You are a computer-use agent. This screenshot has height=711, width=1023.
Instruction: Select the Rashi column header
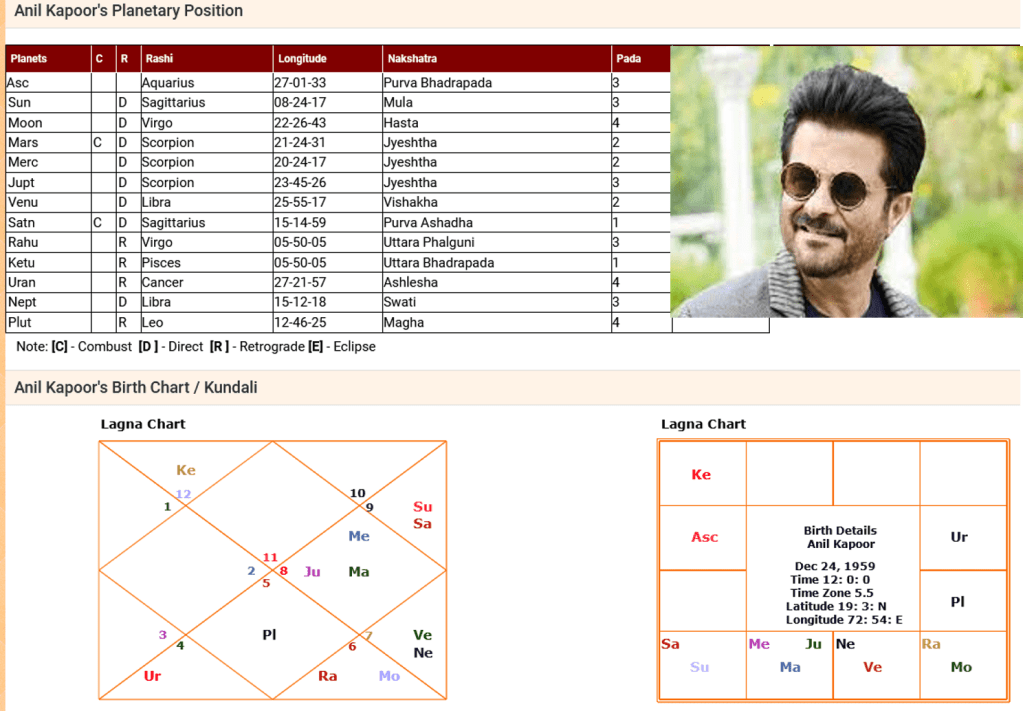click(x=159, y=59)
